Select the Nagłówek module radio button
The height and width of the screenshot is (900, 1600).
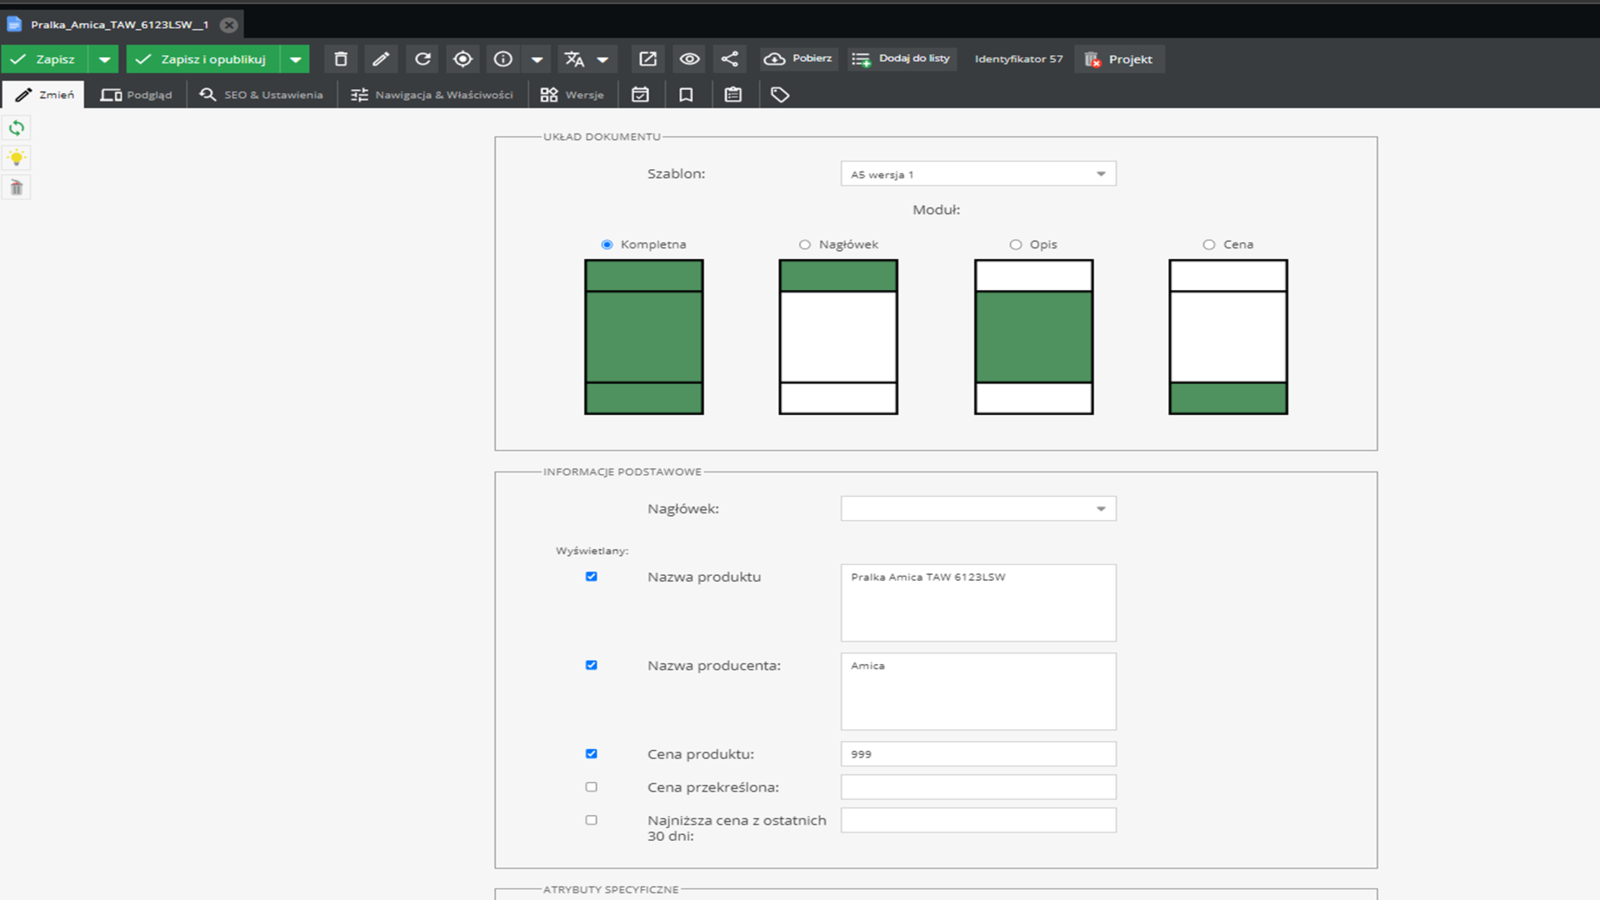click(x=805, y=244)
